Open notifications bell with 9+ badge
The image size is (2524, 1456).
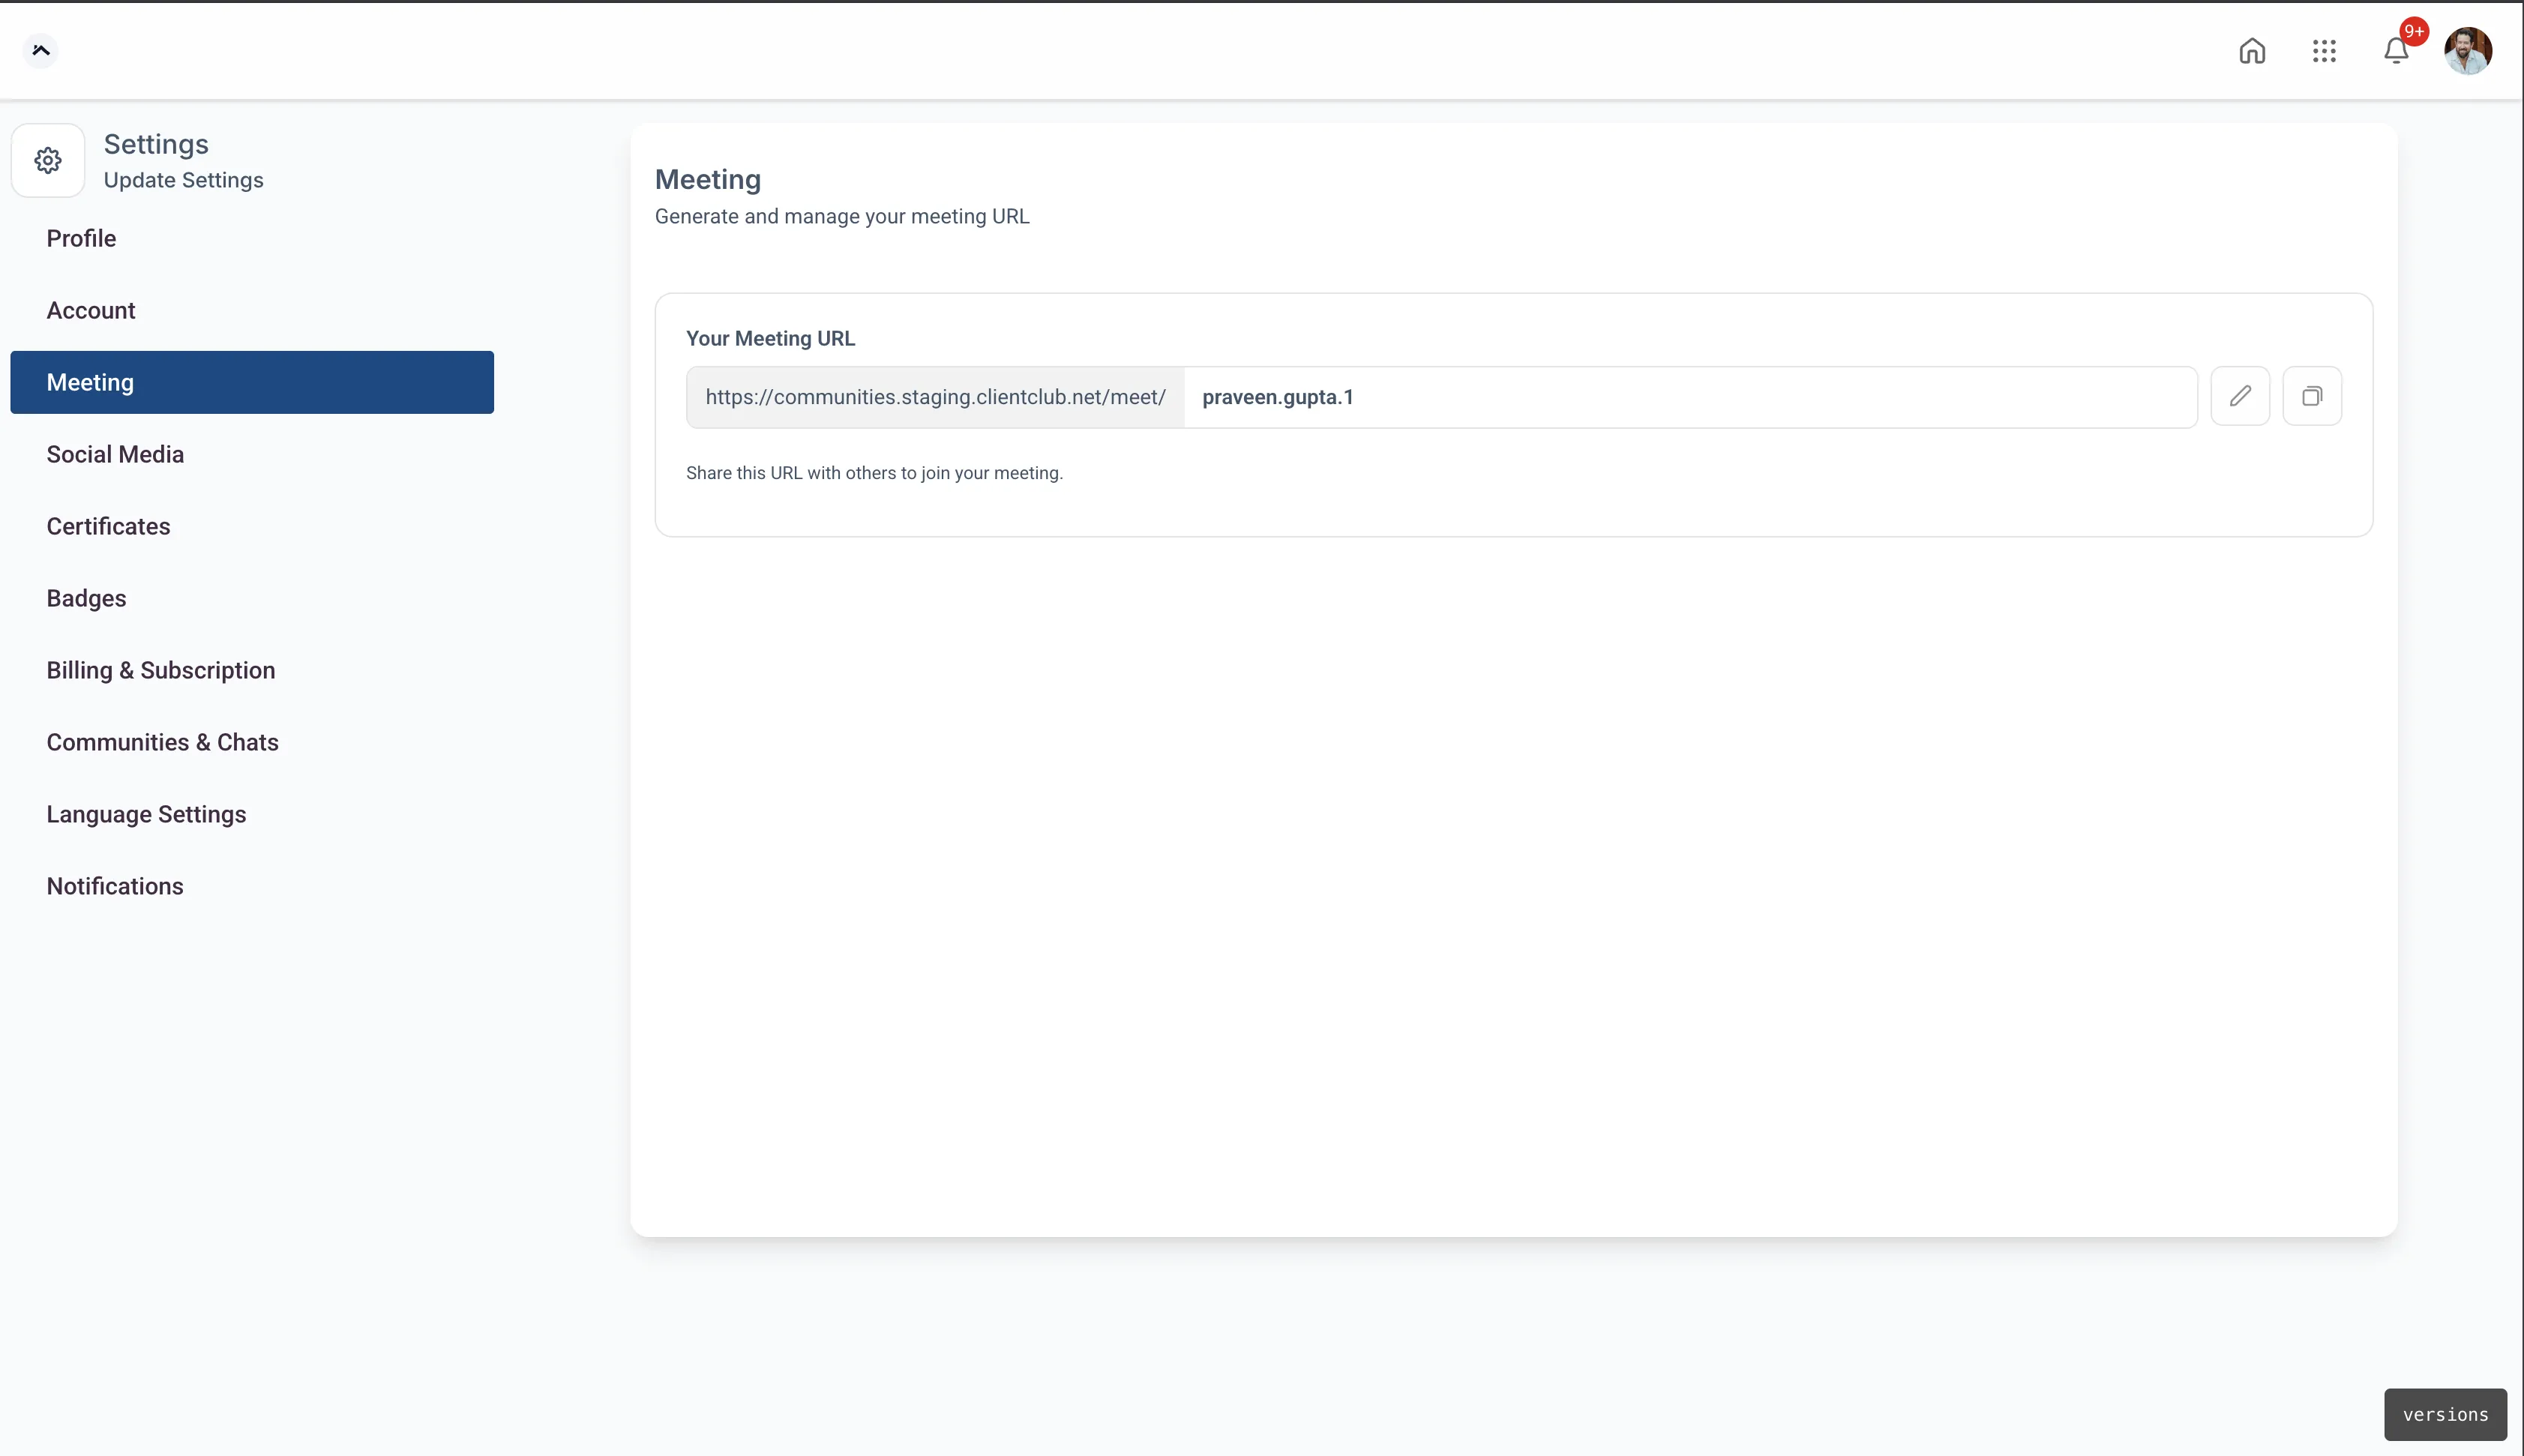pyautogui.click(x=2396, y=51)
